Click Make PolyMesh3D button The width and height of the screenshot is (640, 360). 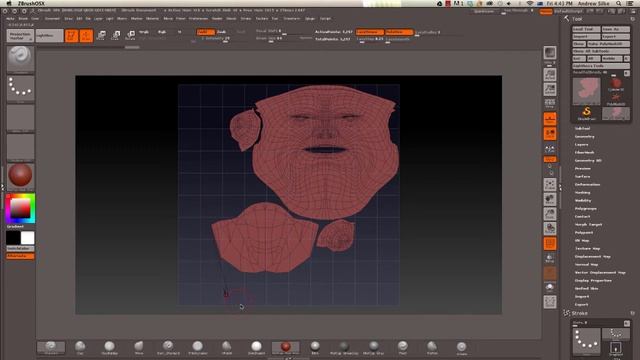point(609,44)
